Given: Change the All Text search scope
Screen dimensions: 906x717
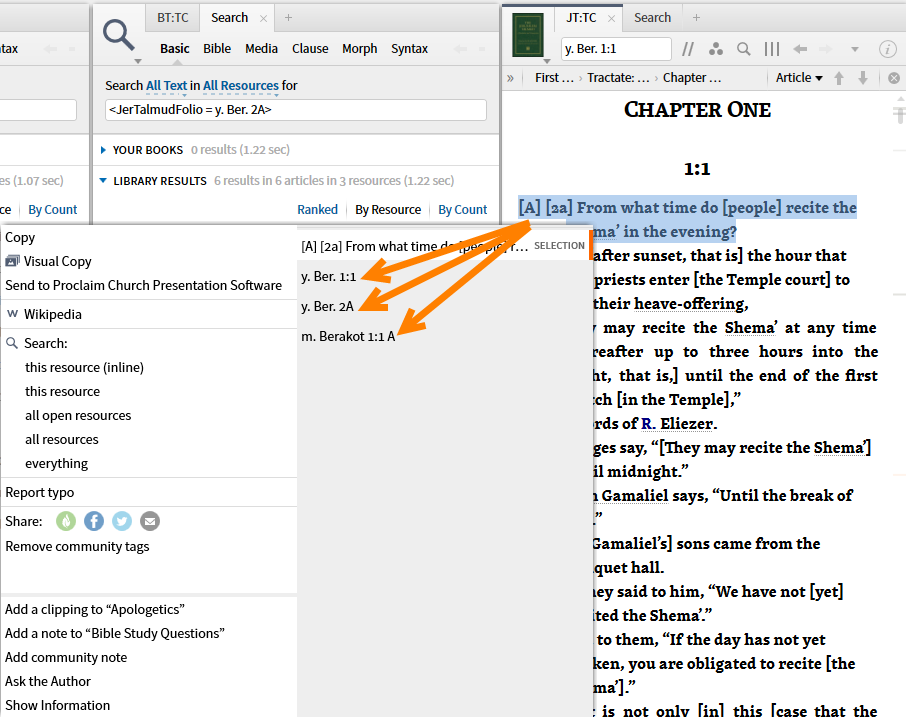Looking at the screenshot, I should [166, 86].
